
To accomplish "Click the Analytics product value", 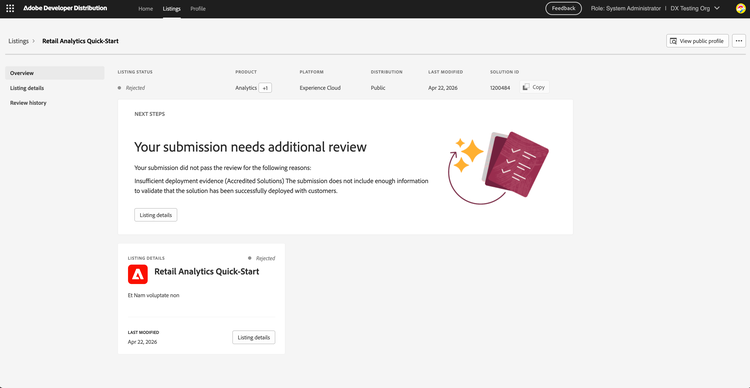I will tap(246, 88).
